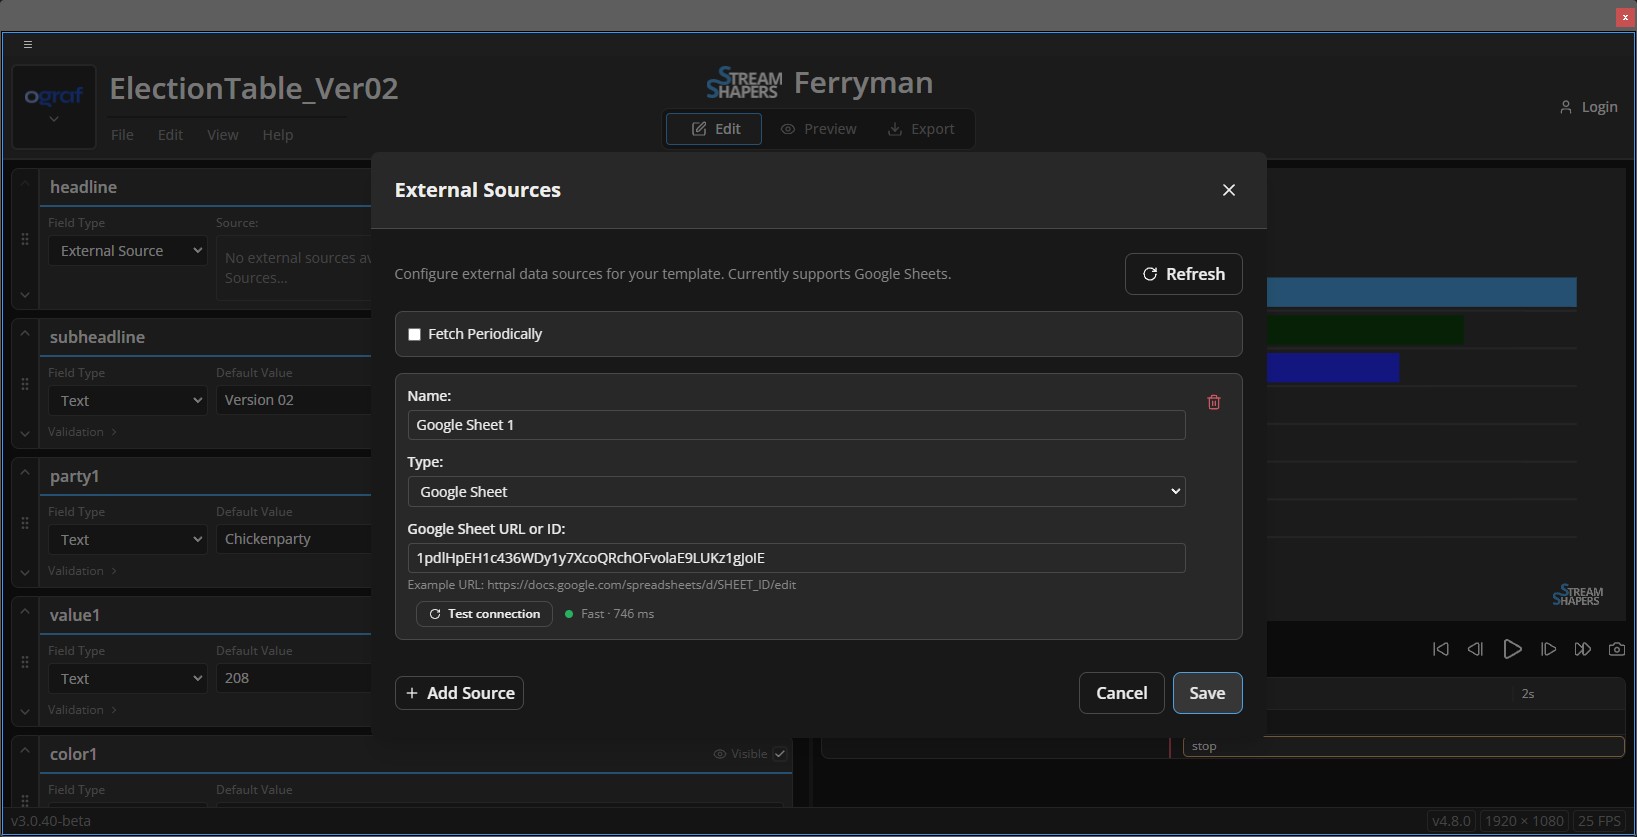Image resolution: width=1637 pixels, height=837 pixels.
Task: Collapse the headline field section
Action: tap(25, 183)
